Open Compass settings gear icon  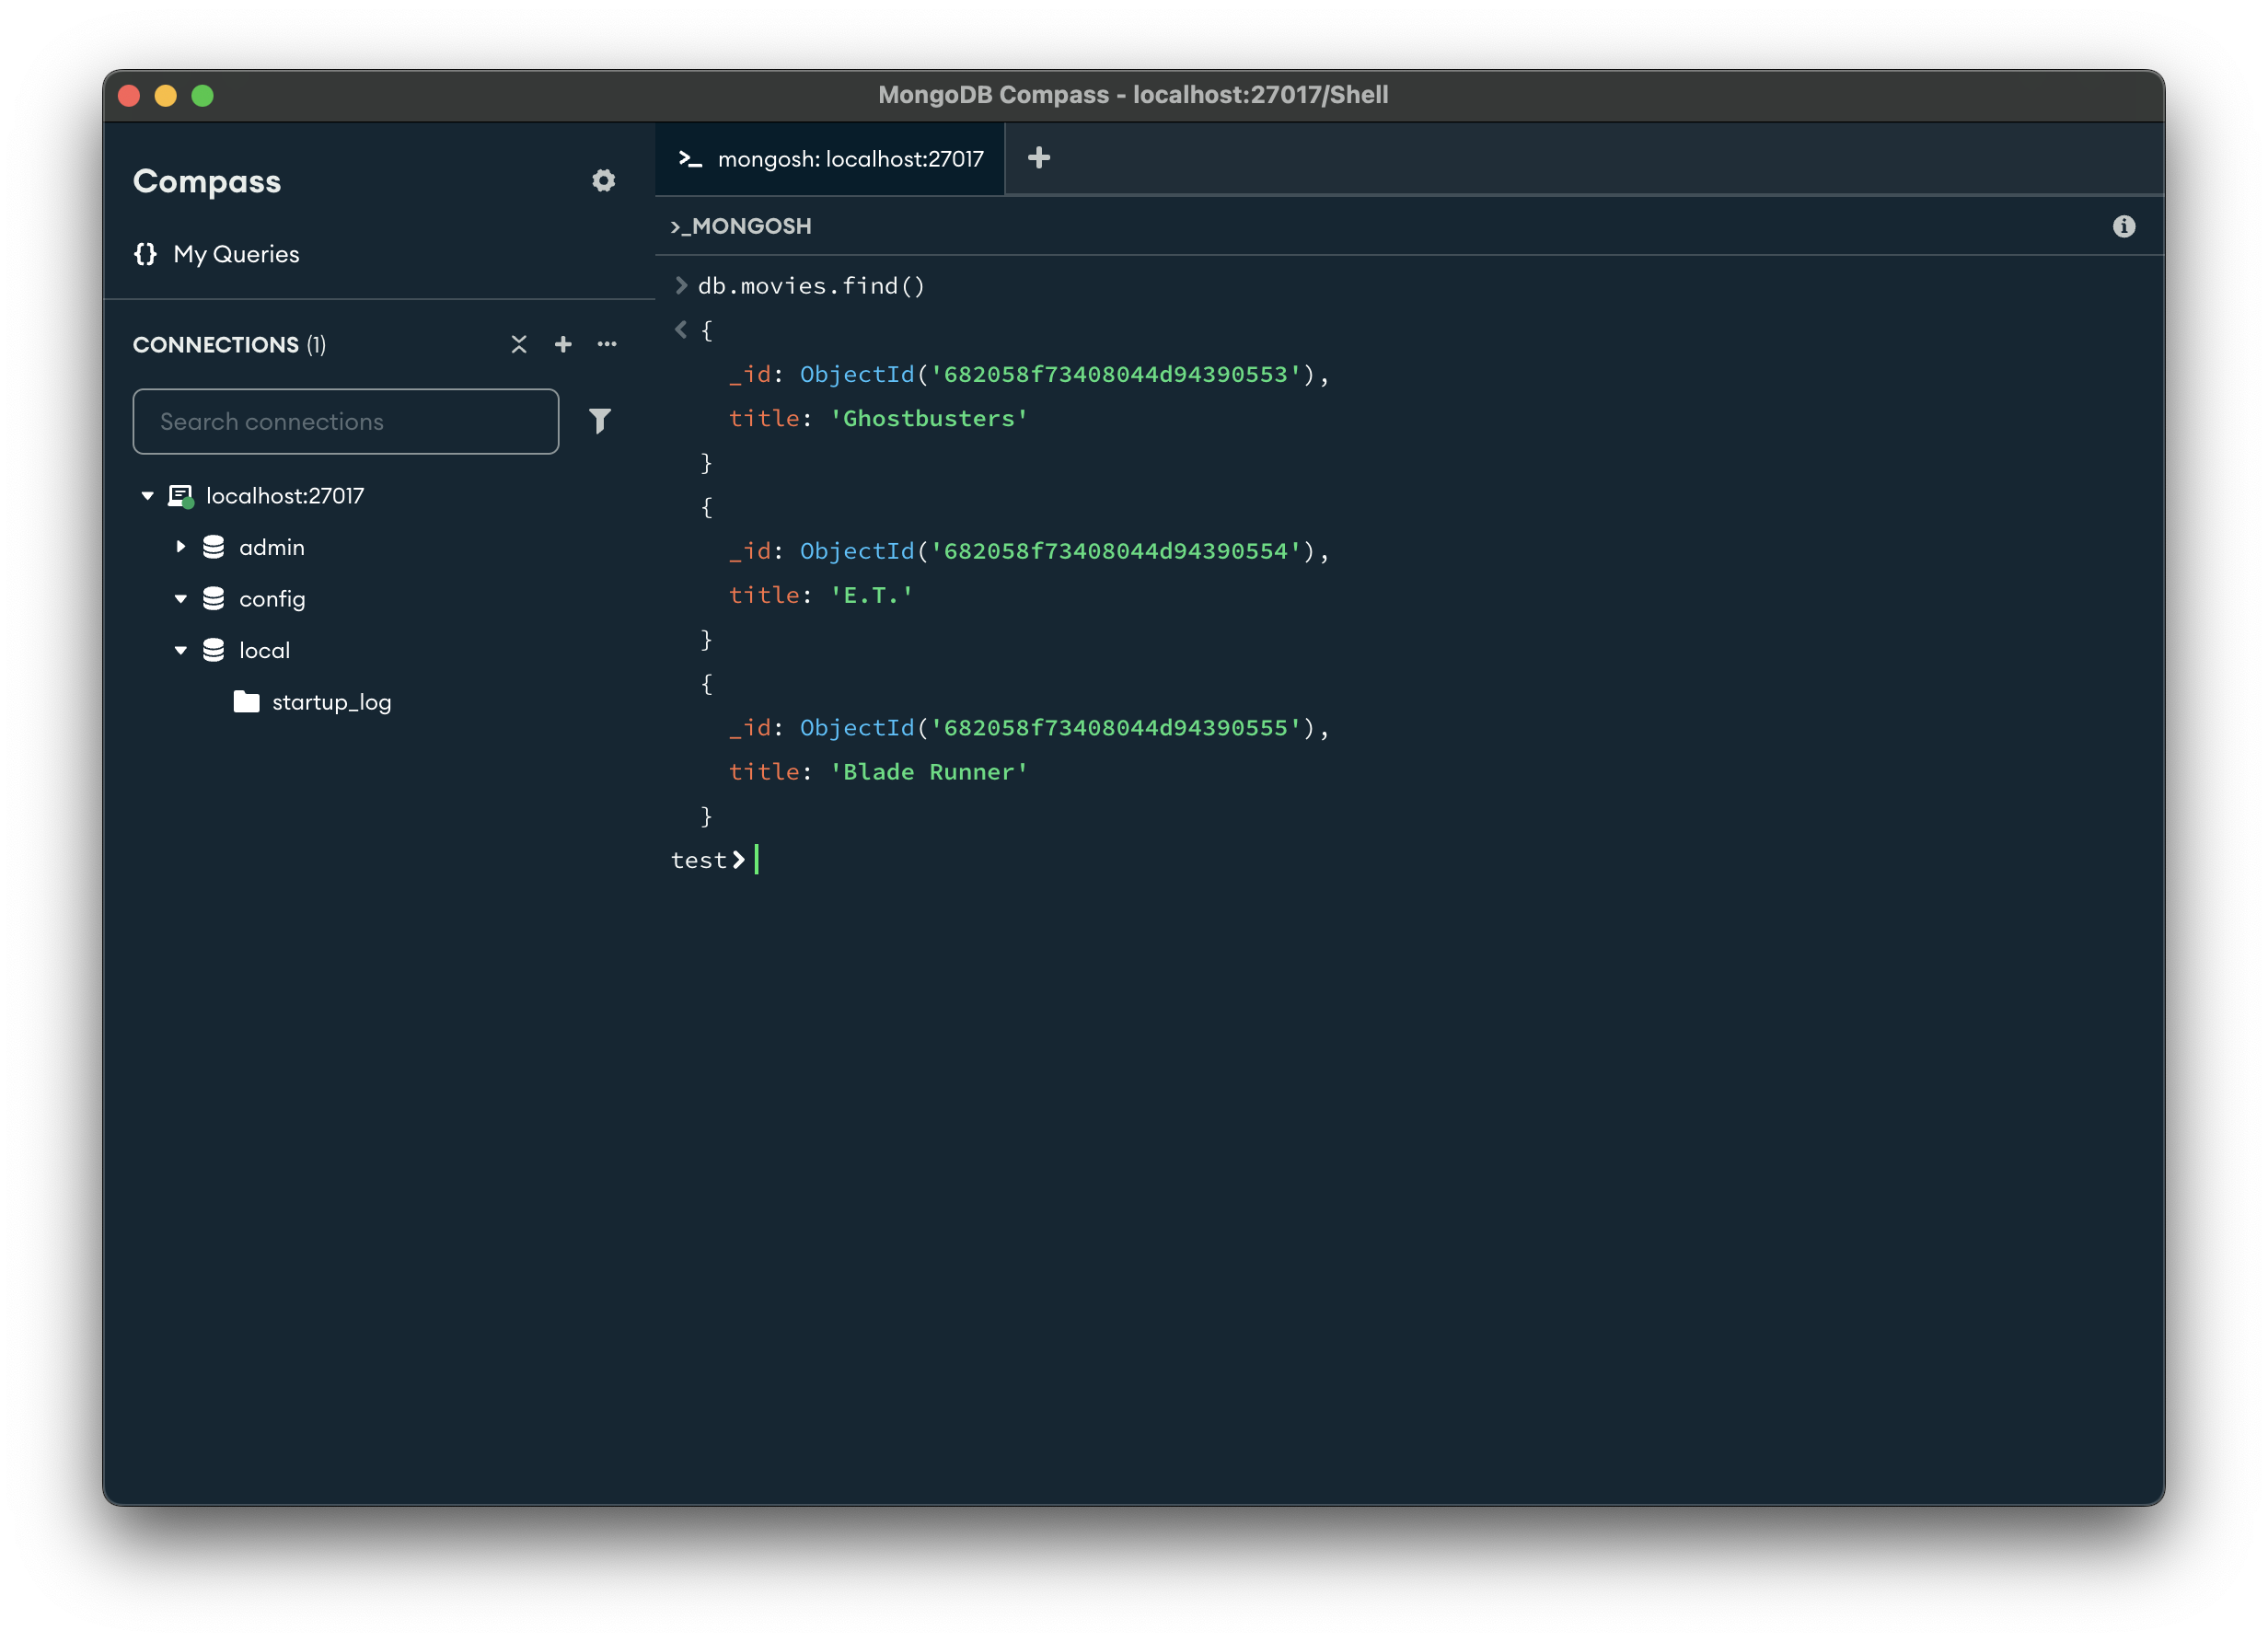(603, 181)
